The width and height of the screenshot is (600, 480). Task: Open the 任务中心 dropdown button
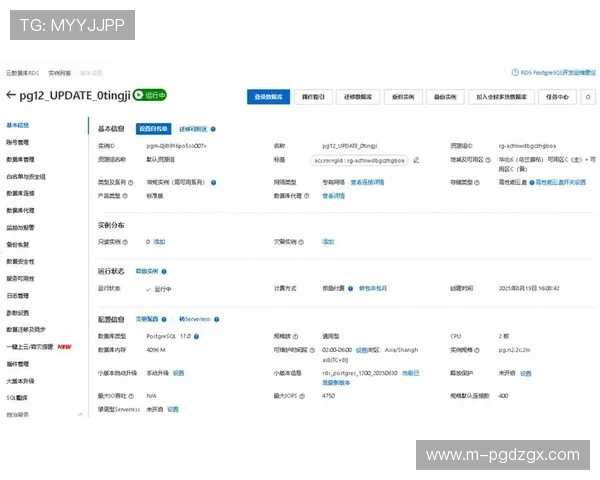[558, 97]
